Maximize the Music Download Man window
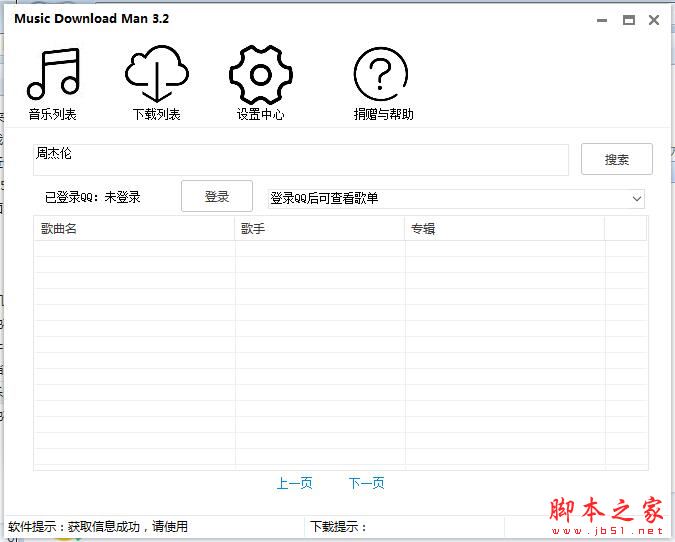The image size is (675, 542). 629,20
